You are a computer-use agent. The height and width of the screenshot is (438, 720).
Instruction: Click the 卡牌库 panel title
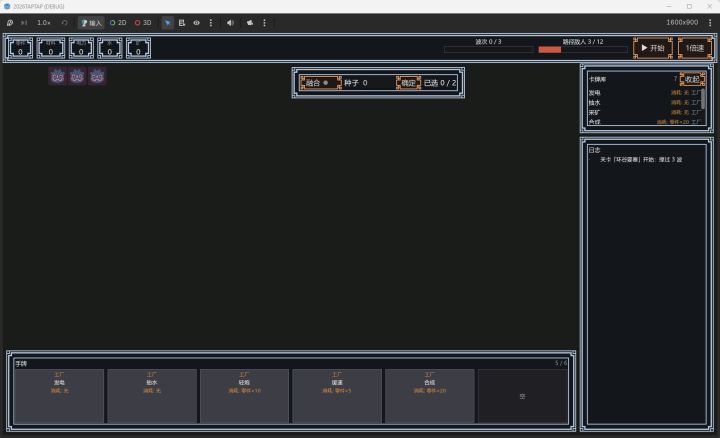click(x=597, y=79)
